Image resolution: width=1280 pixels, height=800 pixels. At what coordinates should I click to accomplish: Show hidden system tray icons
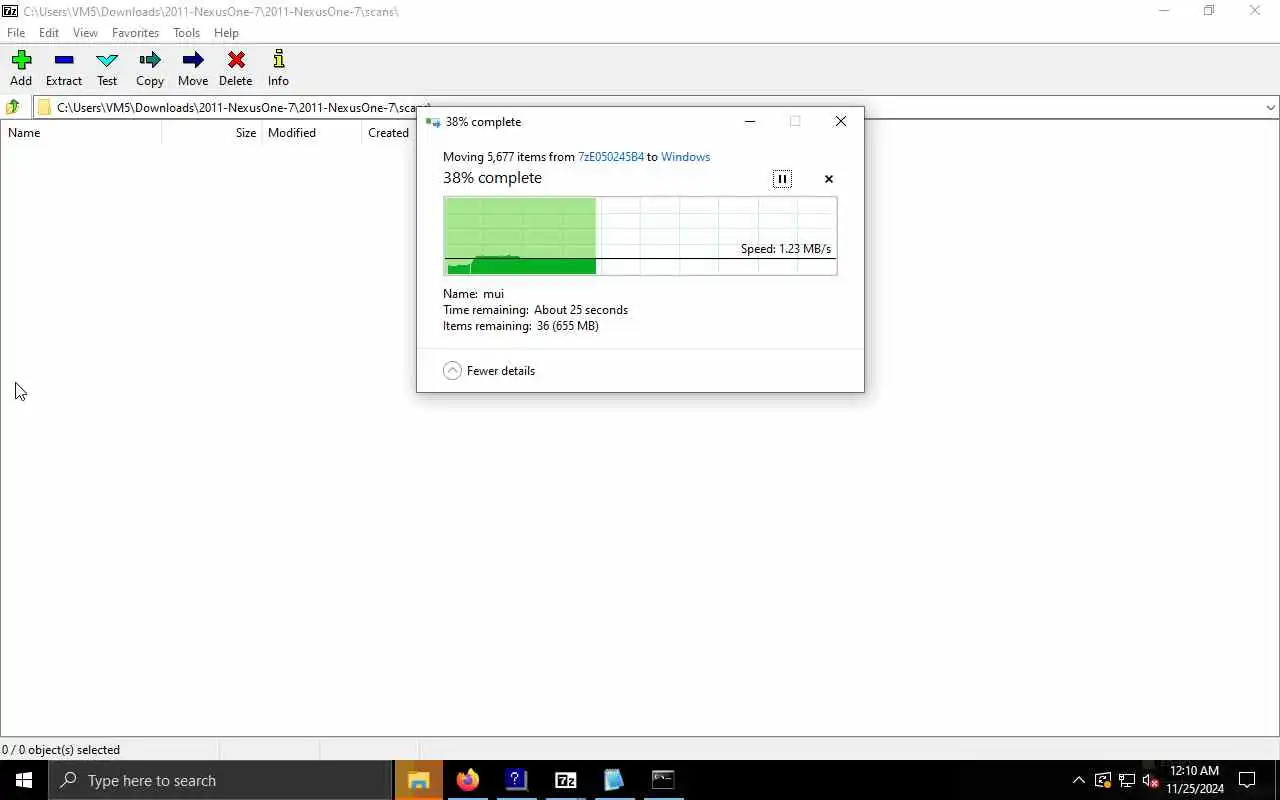pyautogui.click(x=1078, y=780)
